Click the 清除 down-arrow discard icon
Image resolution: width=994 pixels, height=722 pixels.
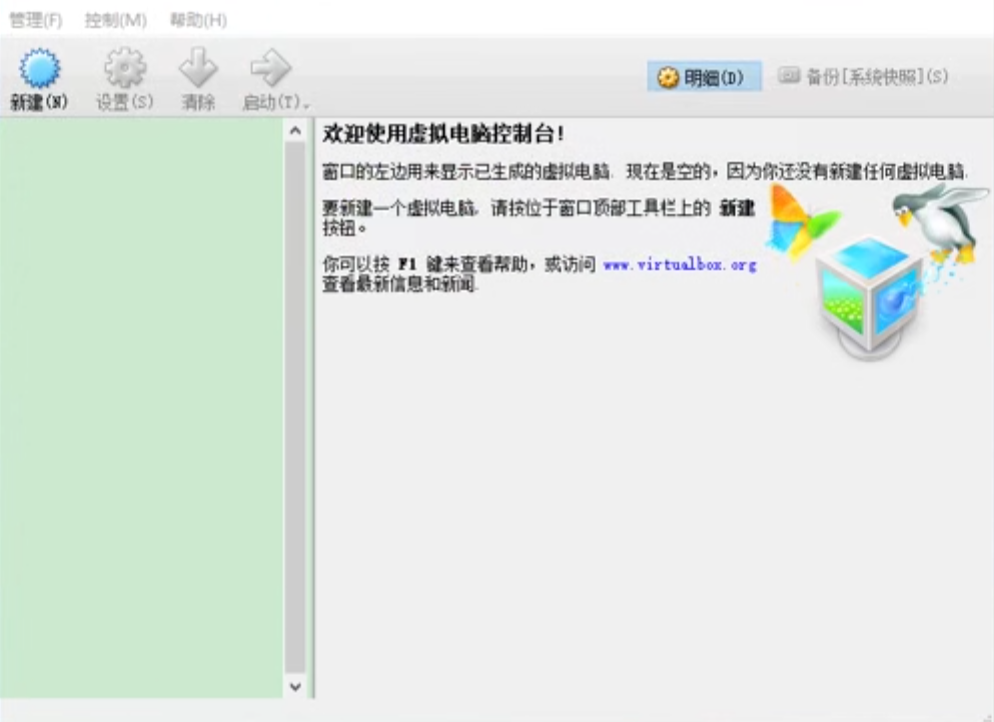click(x=198, y=67)
